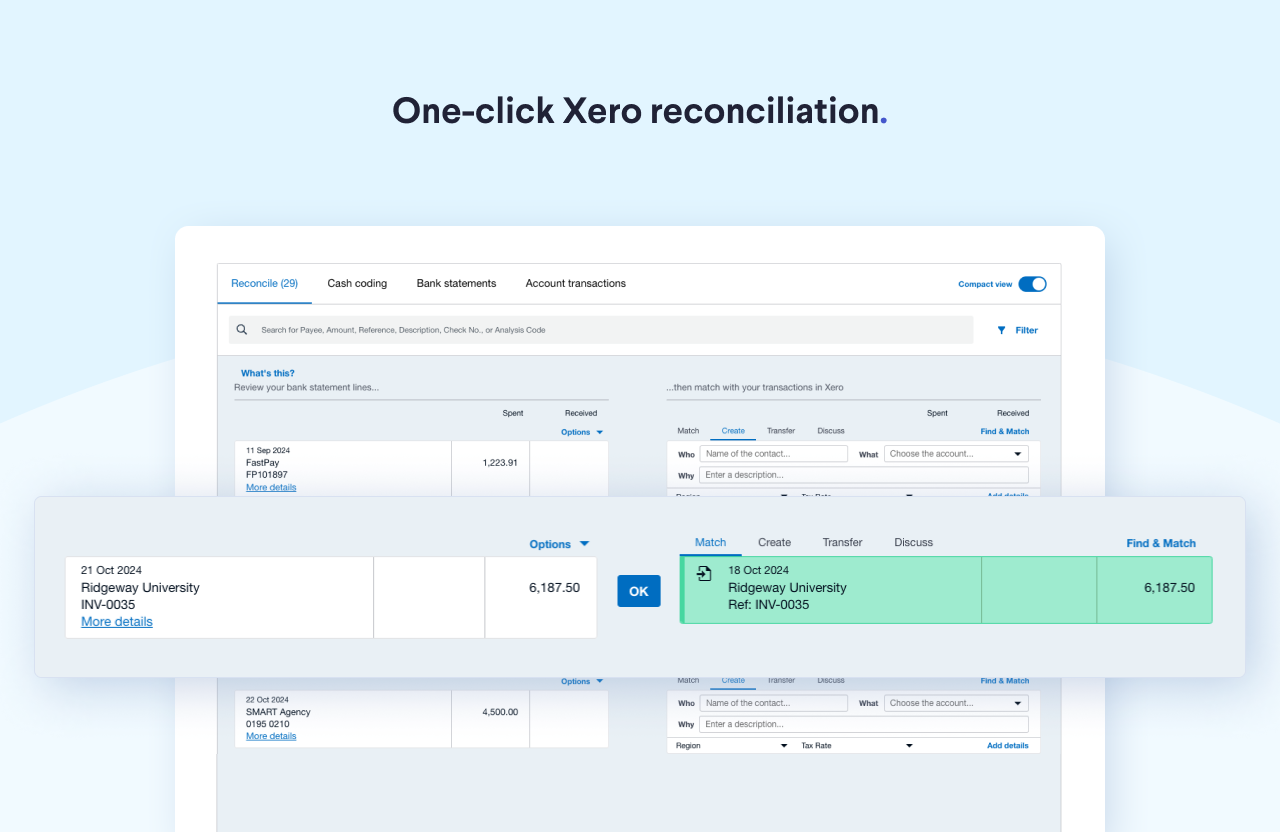The height and width of the screenshot is (832, 1280).
Task: Open the Bank statements tab
Action: (x=456, y=283)
